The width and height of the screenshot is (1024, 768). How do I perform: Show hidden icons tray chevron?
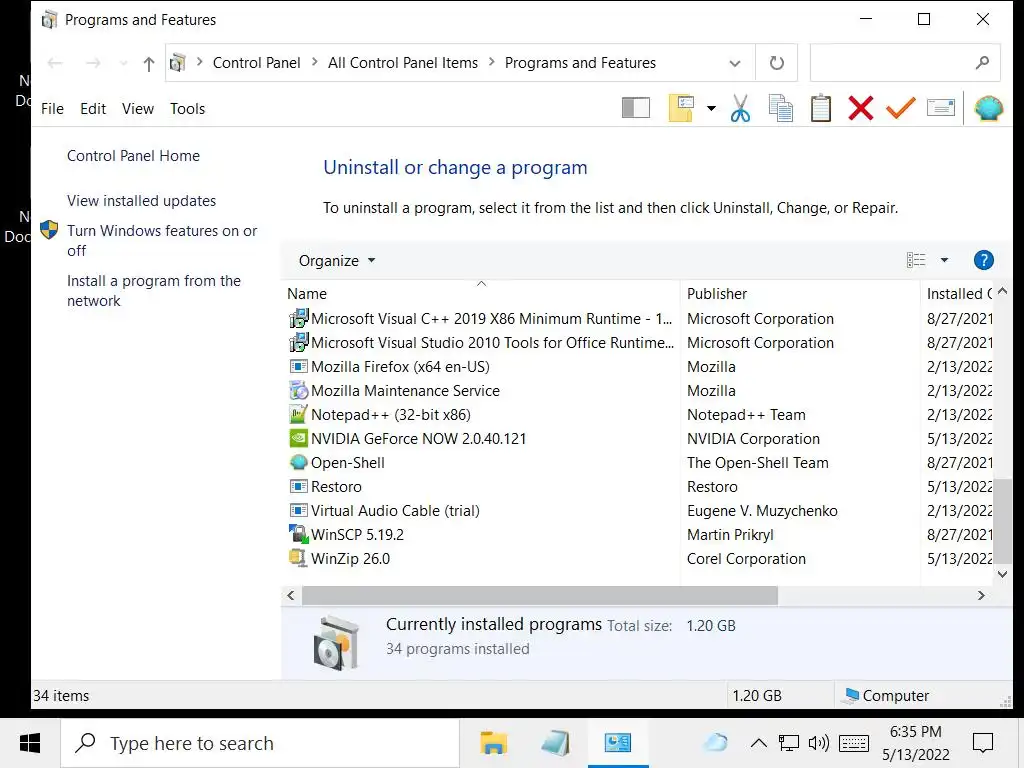click(758, 743)
